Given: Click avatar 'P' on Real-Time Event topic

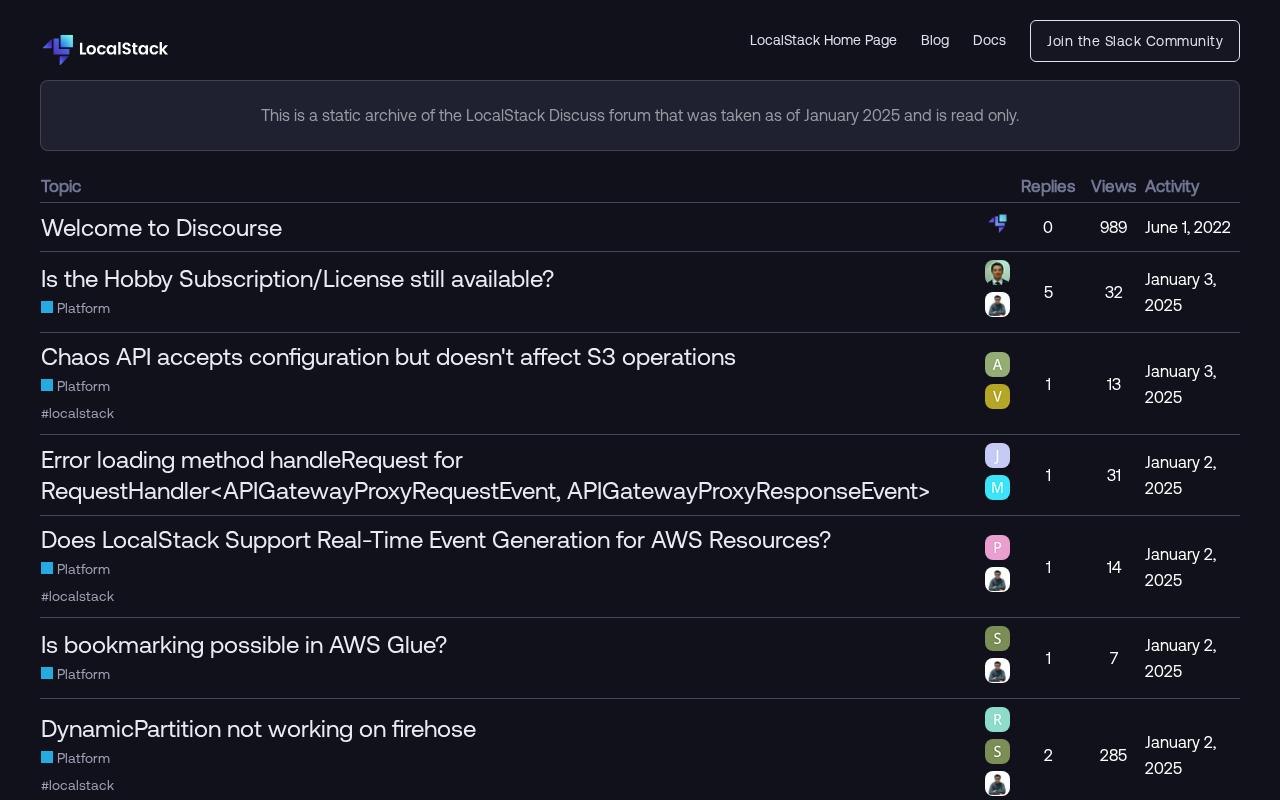Looking at the screenshot, I should click(x=997, y=548).
